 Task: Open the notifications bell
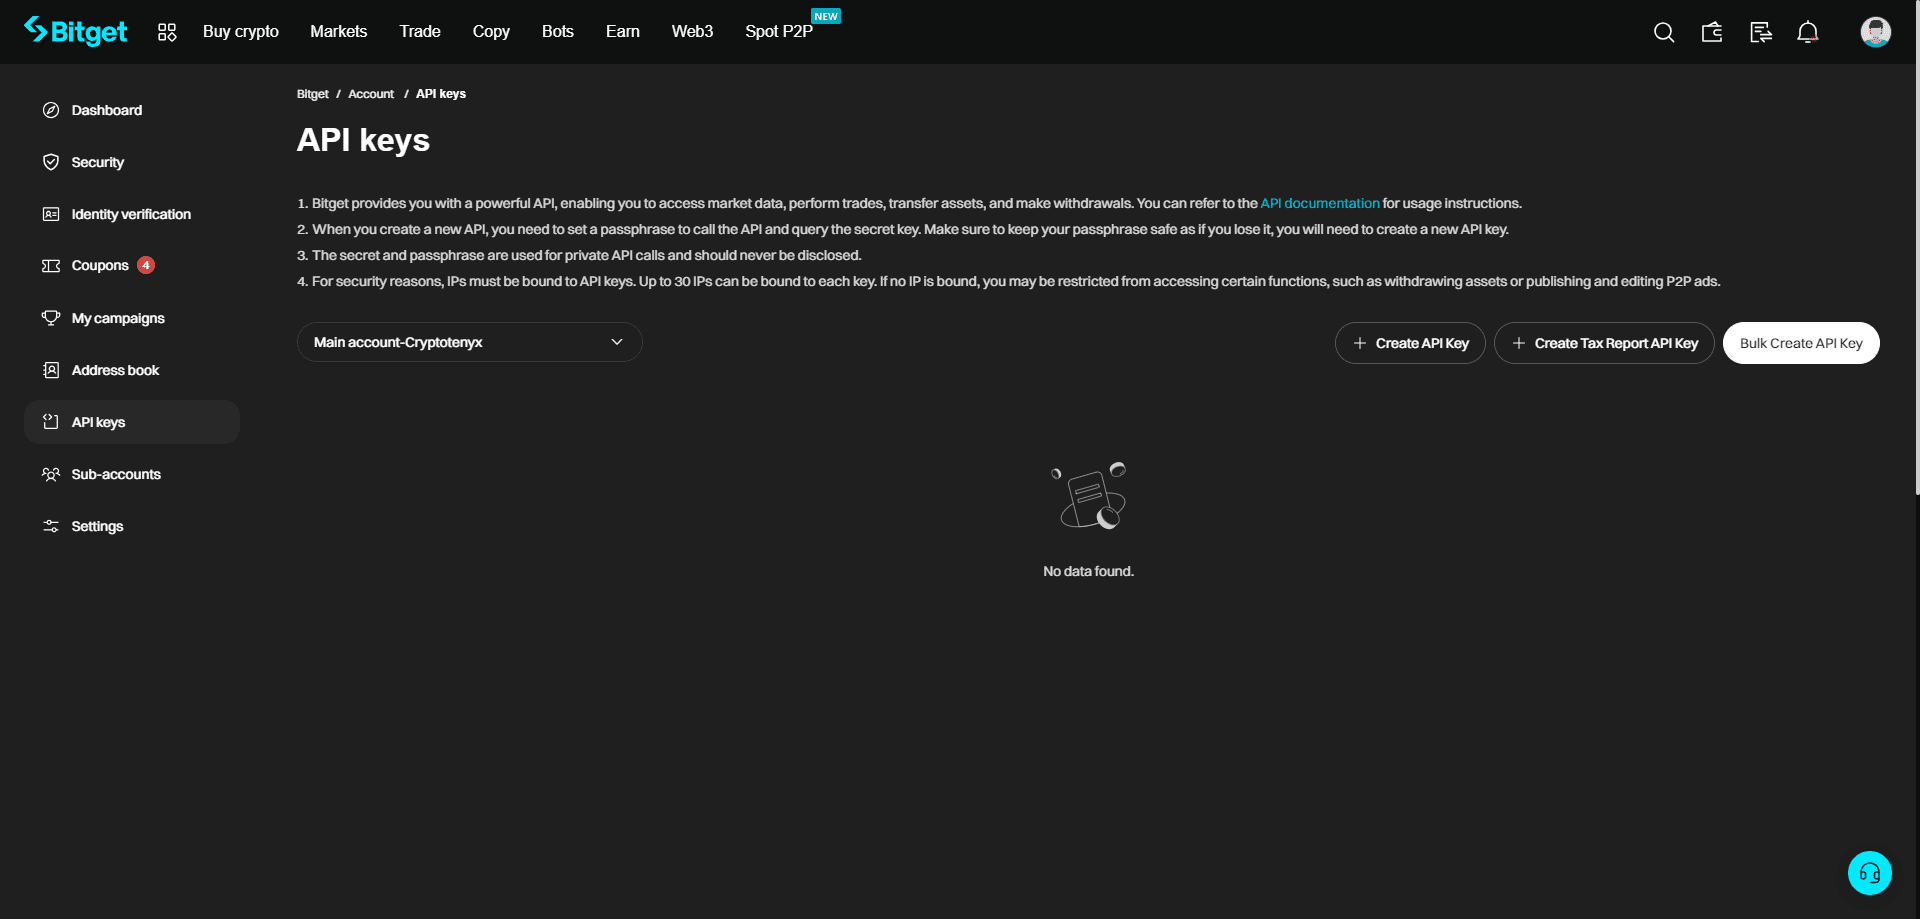pos(1807,32)
